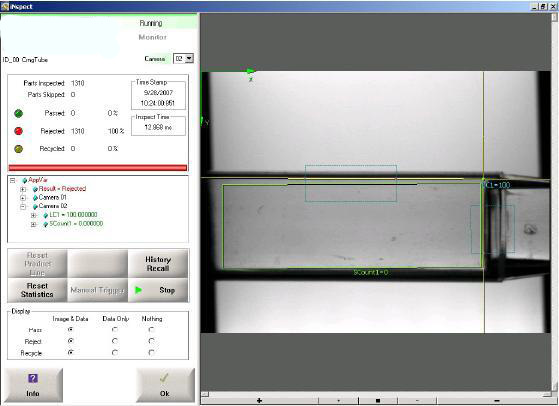This screenshot has height=406, width=559.
Task: Click the iNspect application title bar icon
Action: click(x=5, y=6)
